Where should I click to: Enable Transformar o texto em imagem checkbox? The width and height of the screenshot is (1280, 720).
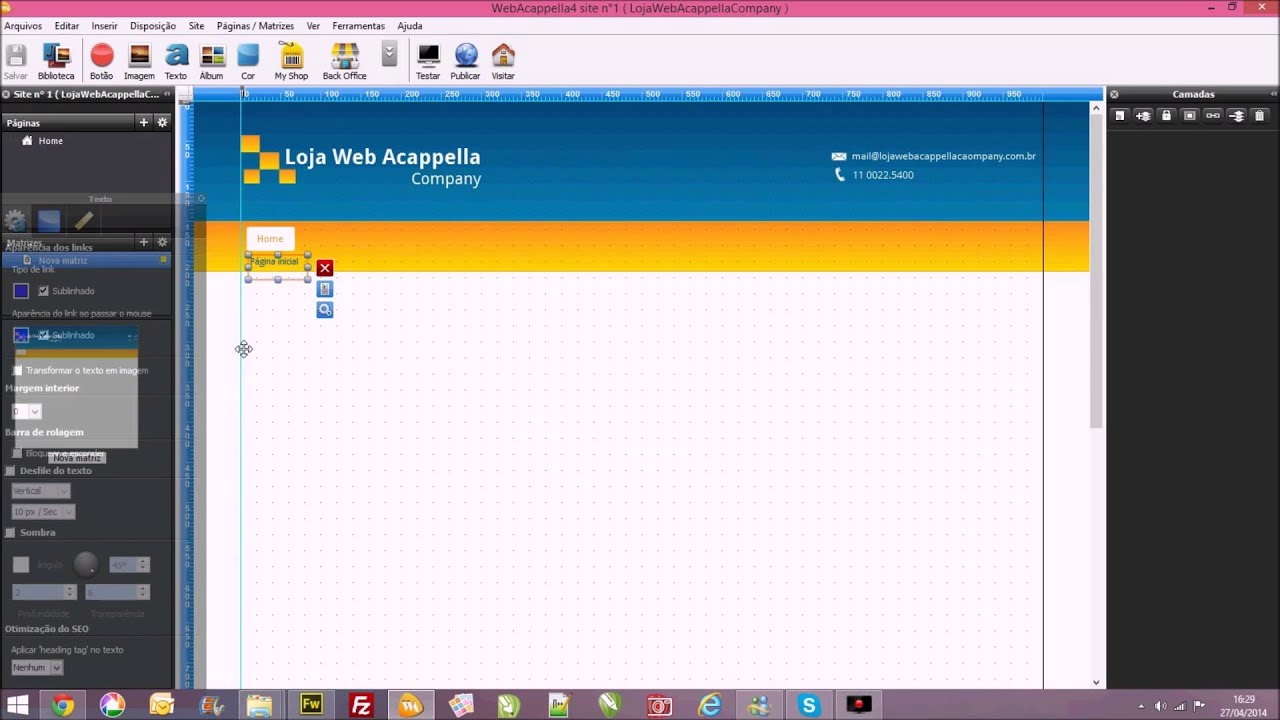pyautogui.click(x=17, y=371)
